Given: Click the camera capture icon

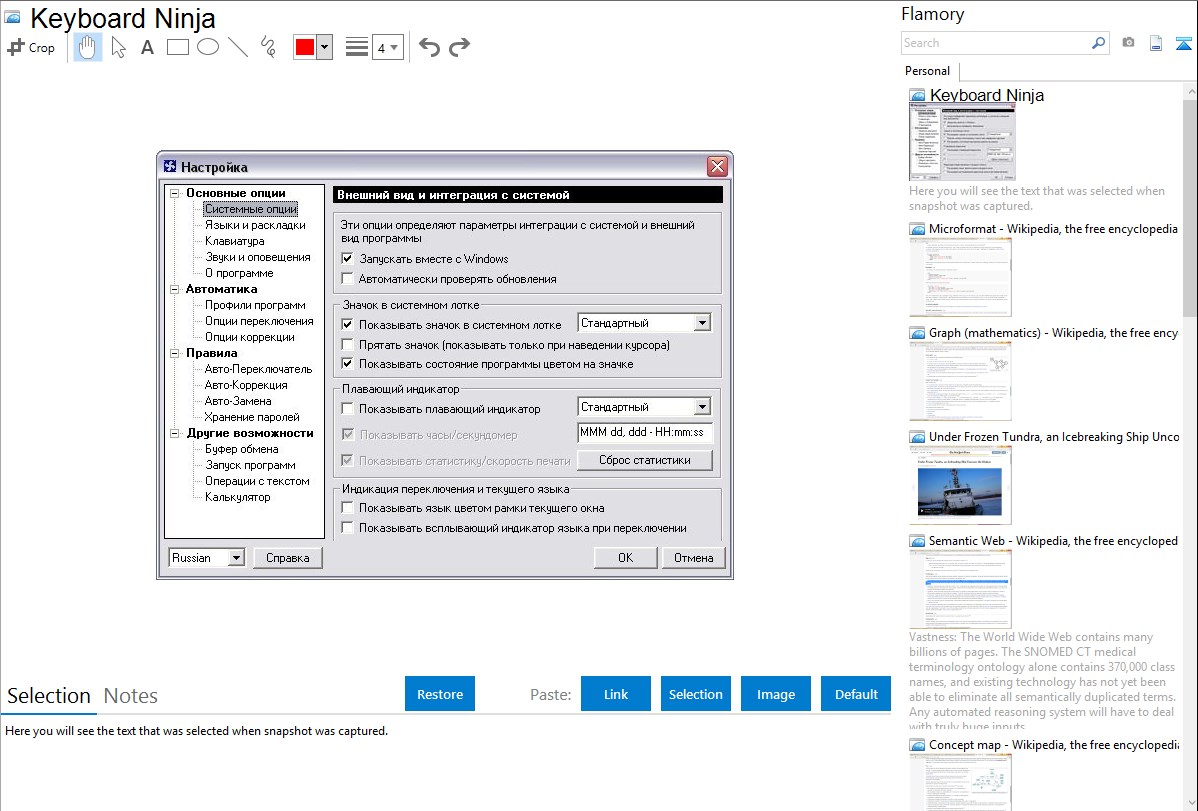Looking at the screenshot, I should 1128,43.
